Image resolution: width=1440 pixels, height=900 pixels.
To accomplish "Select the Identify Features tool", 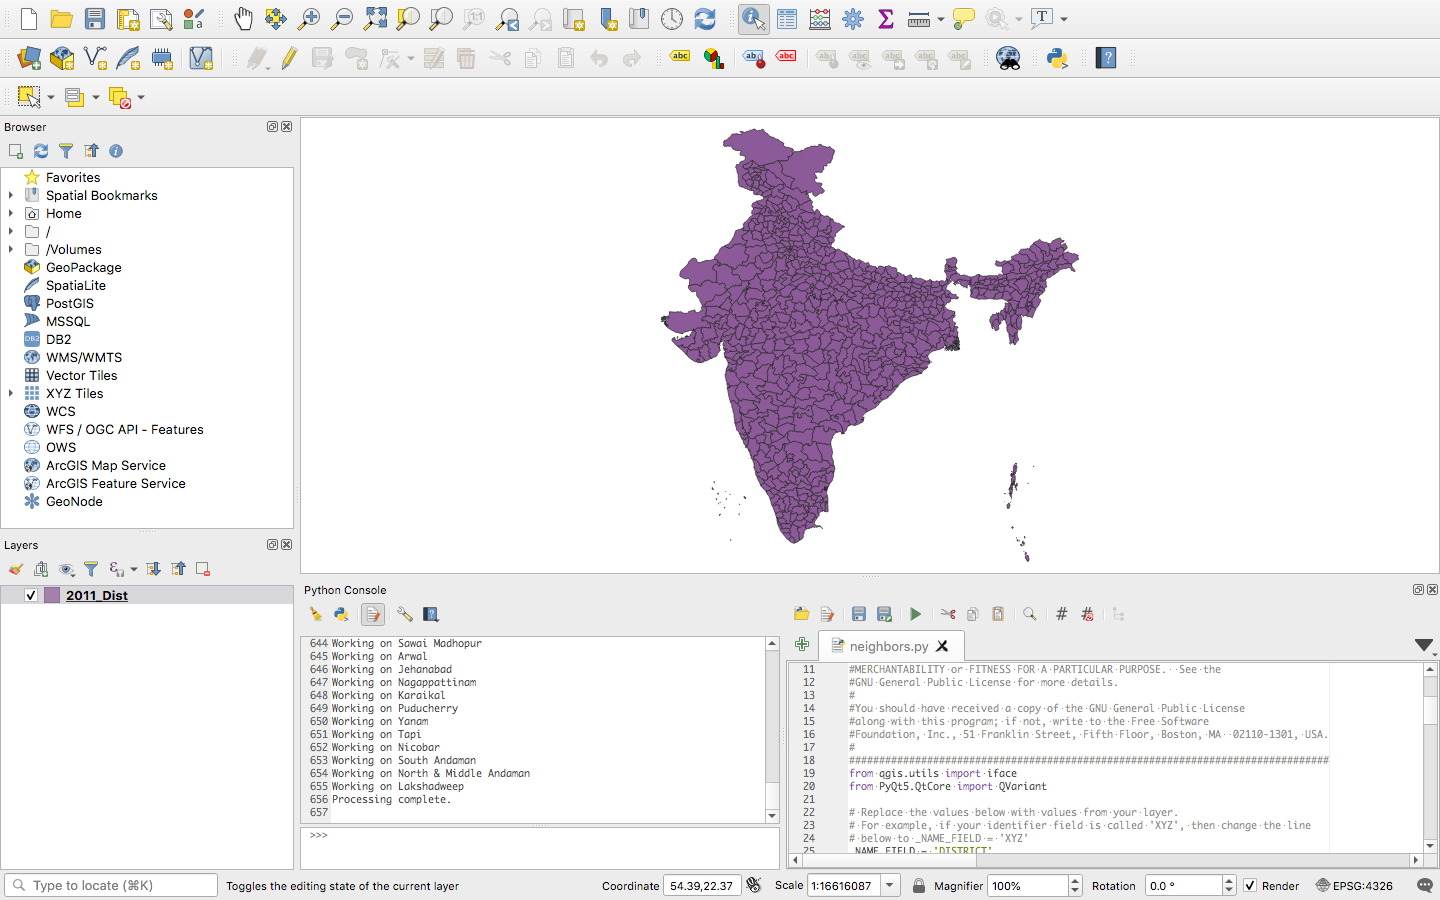I will click(754, 18).
